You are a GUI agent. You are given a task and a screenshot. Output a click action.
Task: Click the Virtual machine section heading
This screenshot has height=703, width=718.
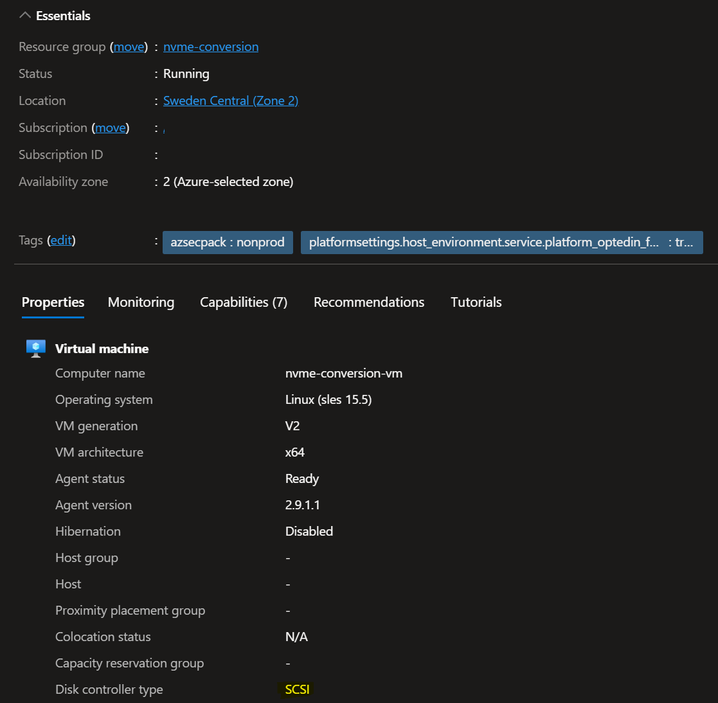pos(102,349)
